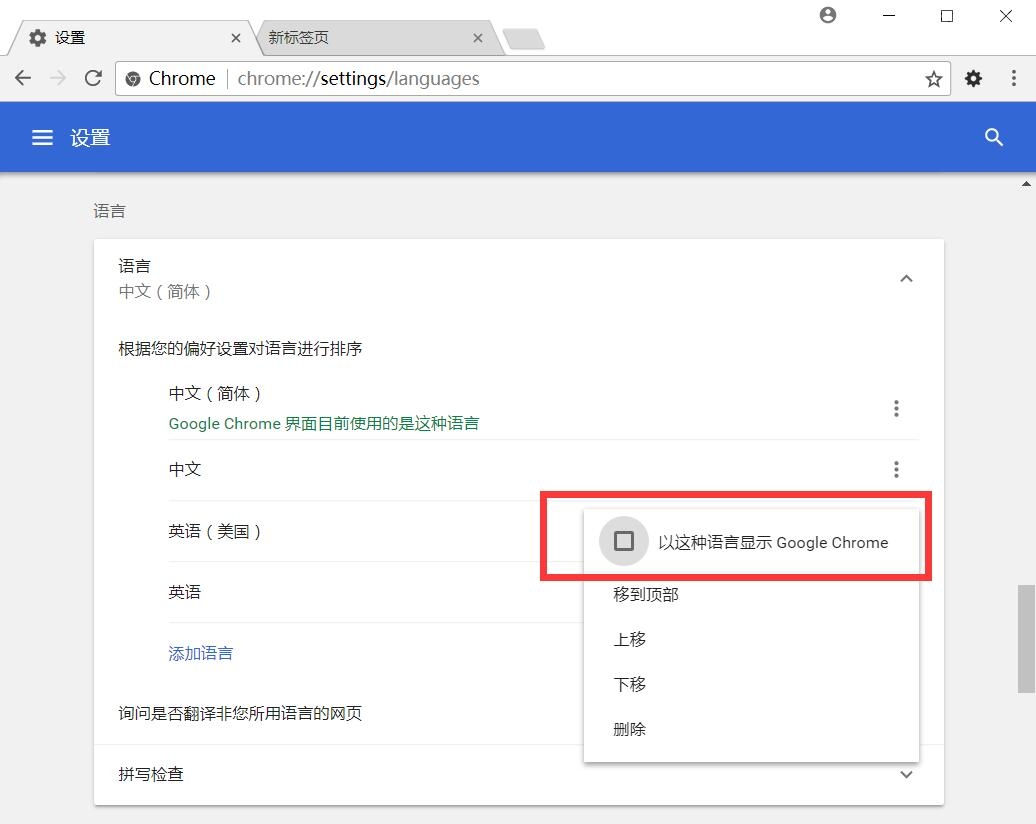Click the 添加语言 link
This screenshot has width=1036, height=824.
tap(201, 653)
